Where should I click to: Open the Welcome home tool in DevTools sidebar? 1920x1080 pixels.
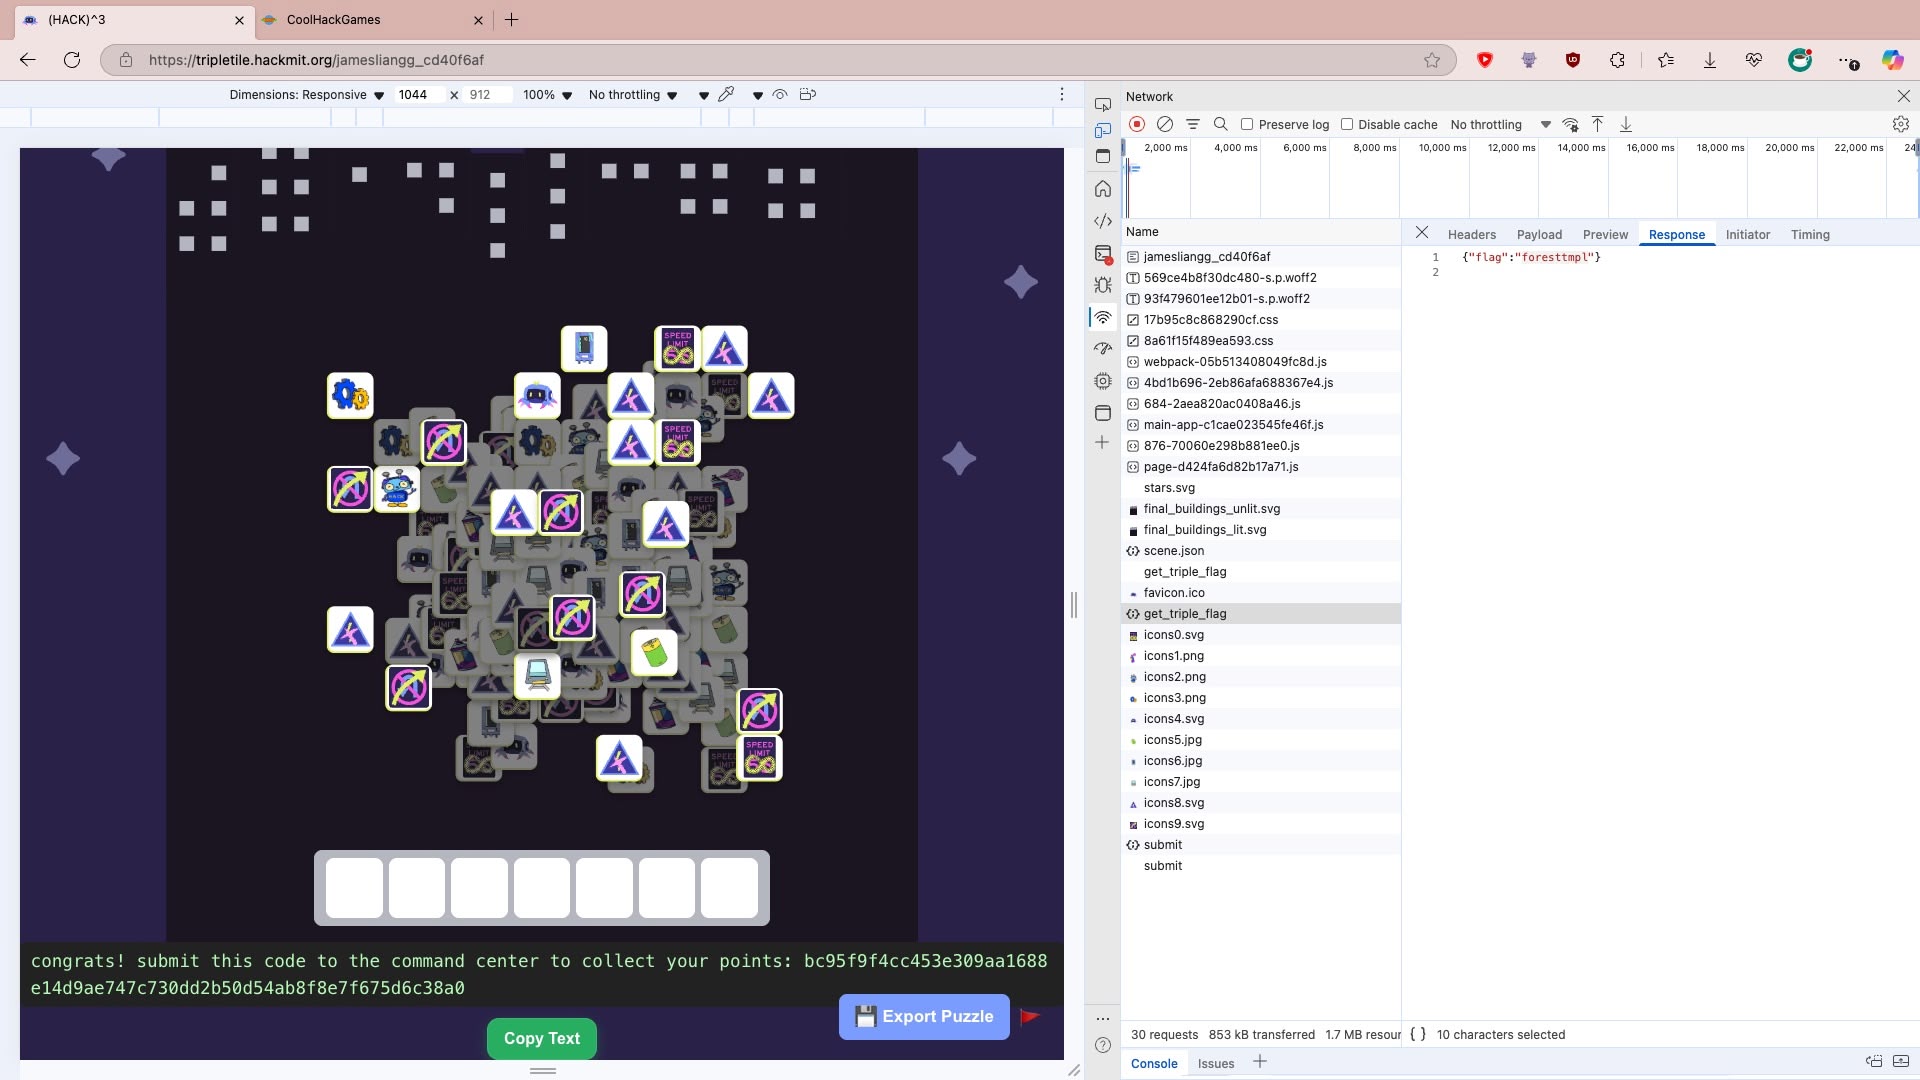1103,188
